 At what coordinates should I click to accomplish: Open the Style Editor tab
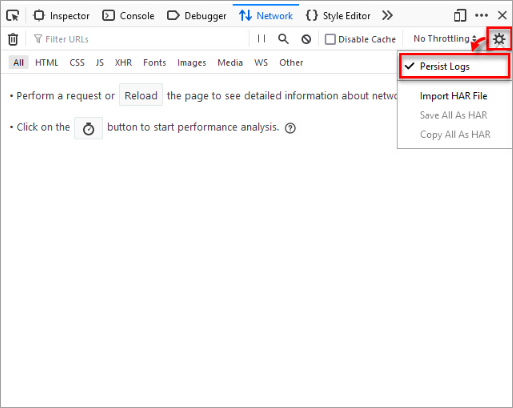[x=338, y=16]
